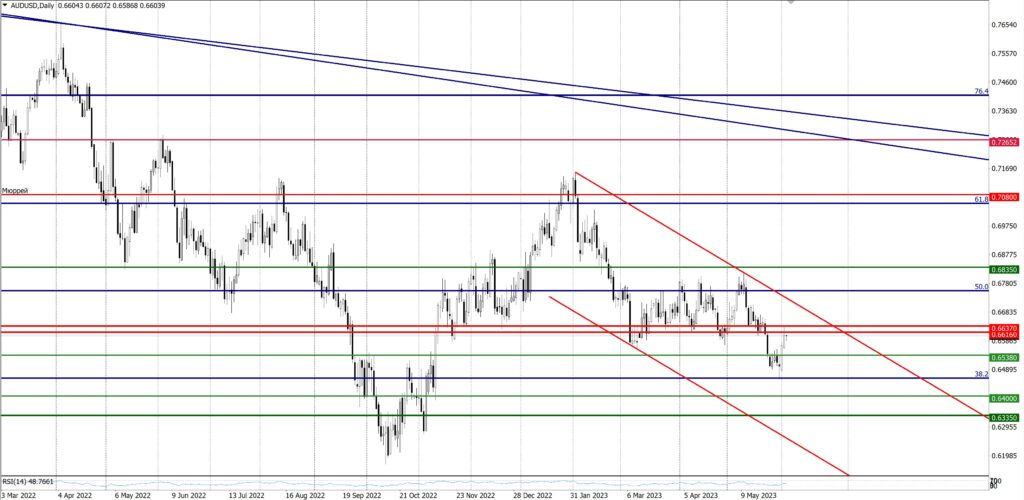Click the 3 Mar 2022 date label
The height and width of the screenshot is (500, 1024).
[20, 494]
